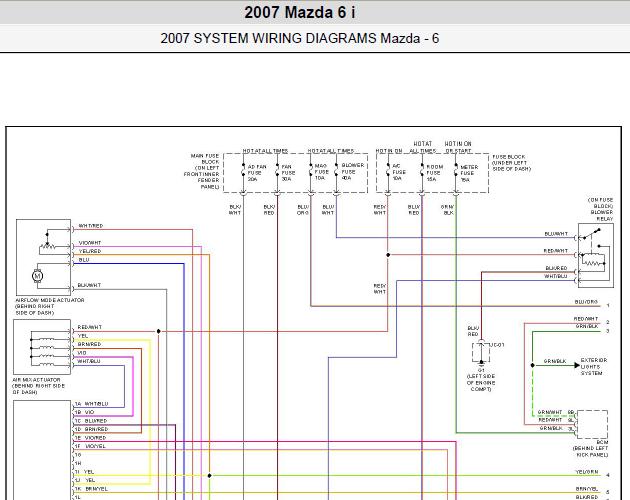Select the AD FAN FUSE 20A label
This screenshot has height=500, width=630.
coord(257,173)
